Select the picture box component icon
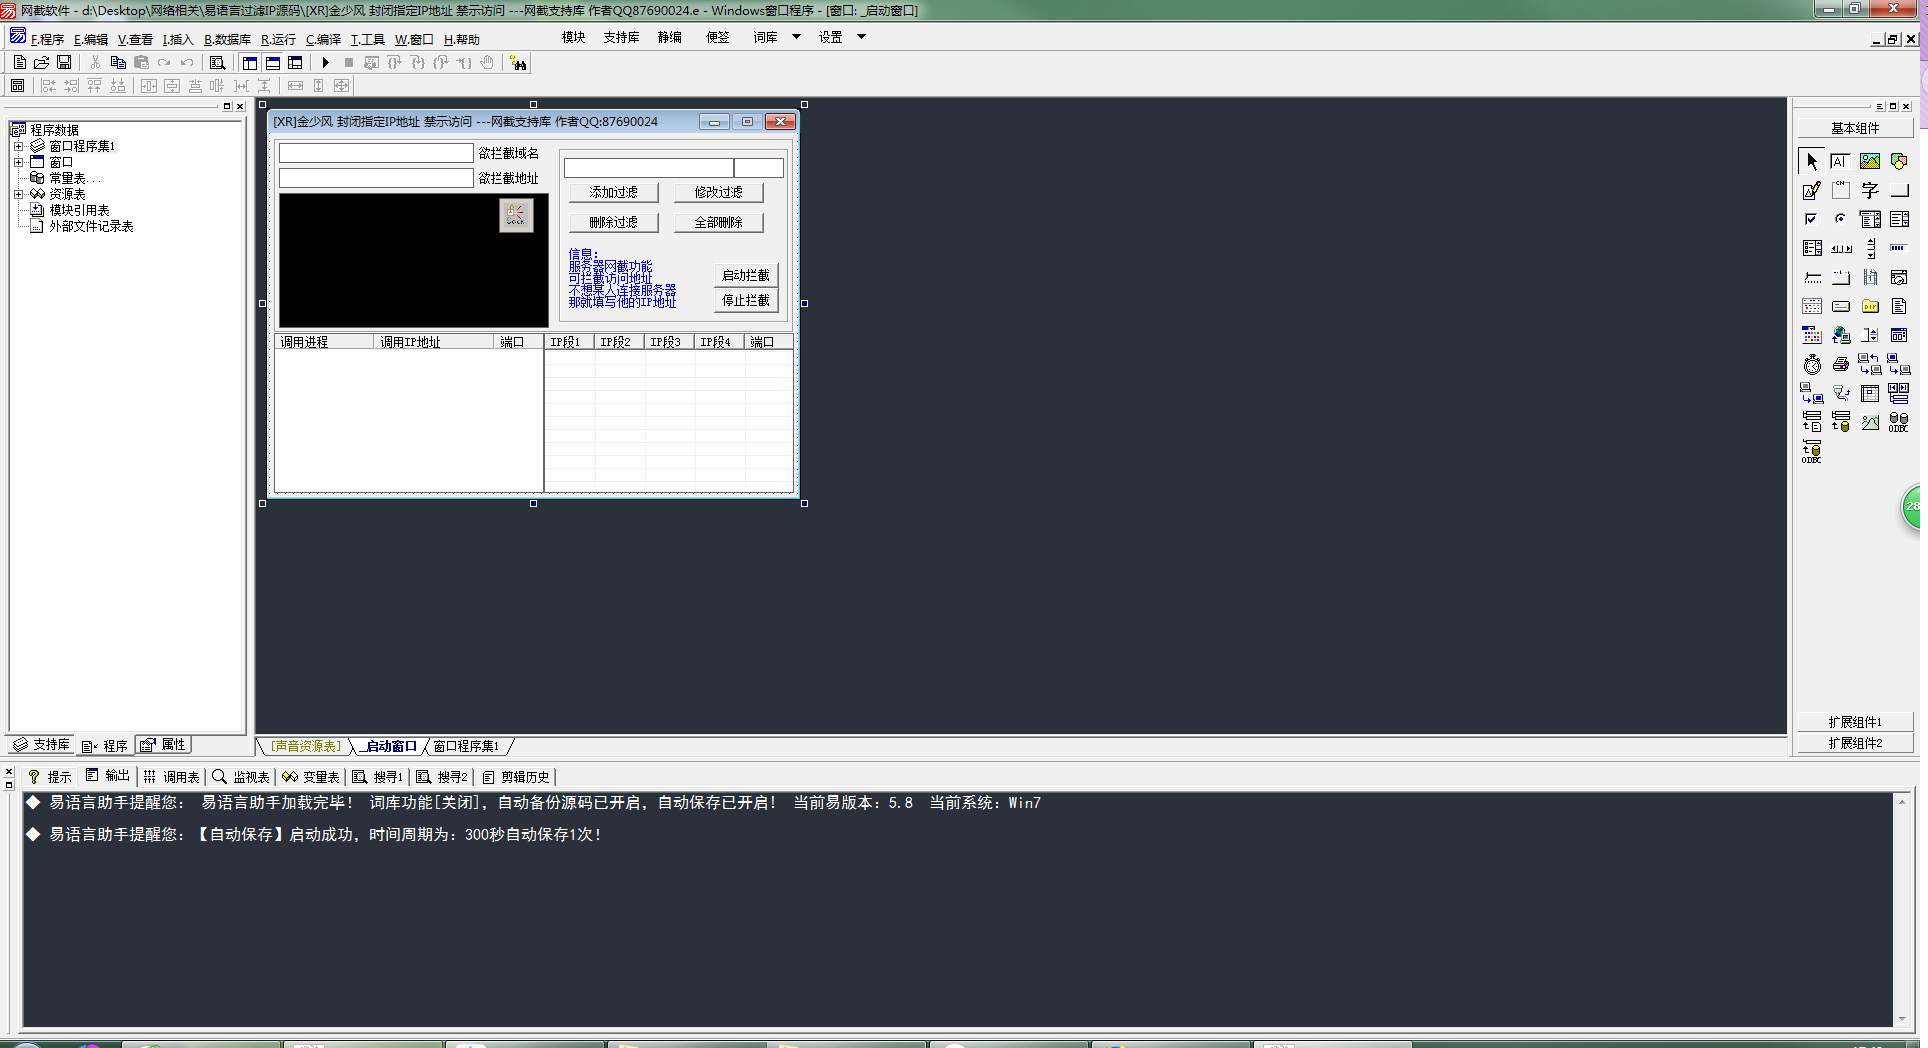The image size is (1928, 1048). (1870, 161)
